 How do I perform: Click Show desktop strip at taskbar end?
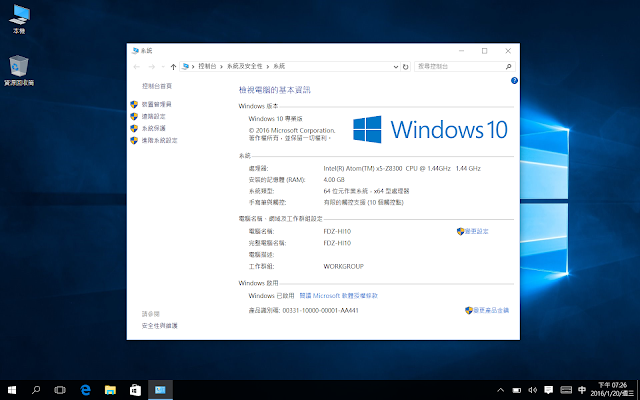click(x=638, y=390)
